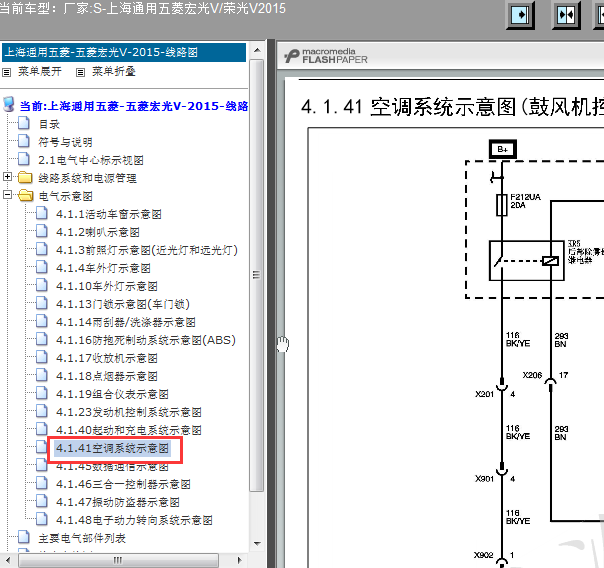Collapse the 电气示意图 folder

pyautogui.click(x=7, y=195)
